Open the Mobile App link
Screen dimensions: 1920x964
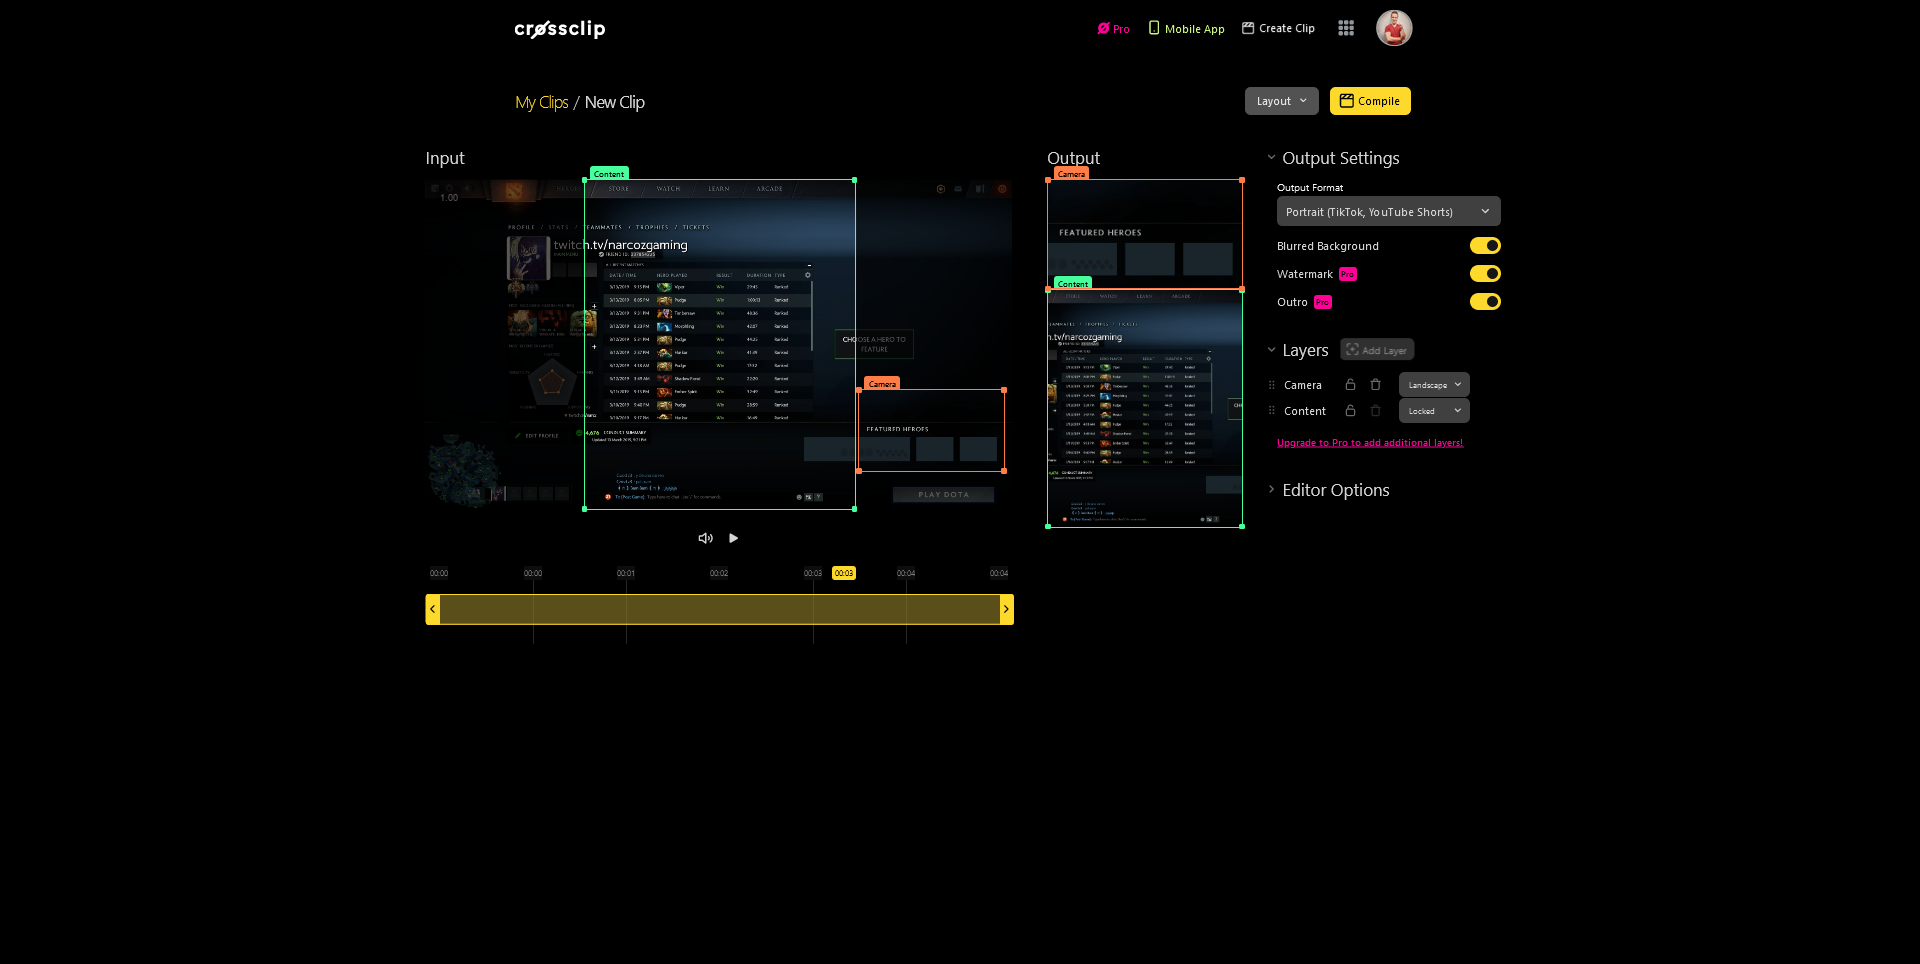click(1186, 29)
